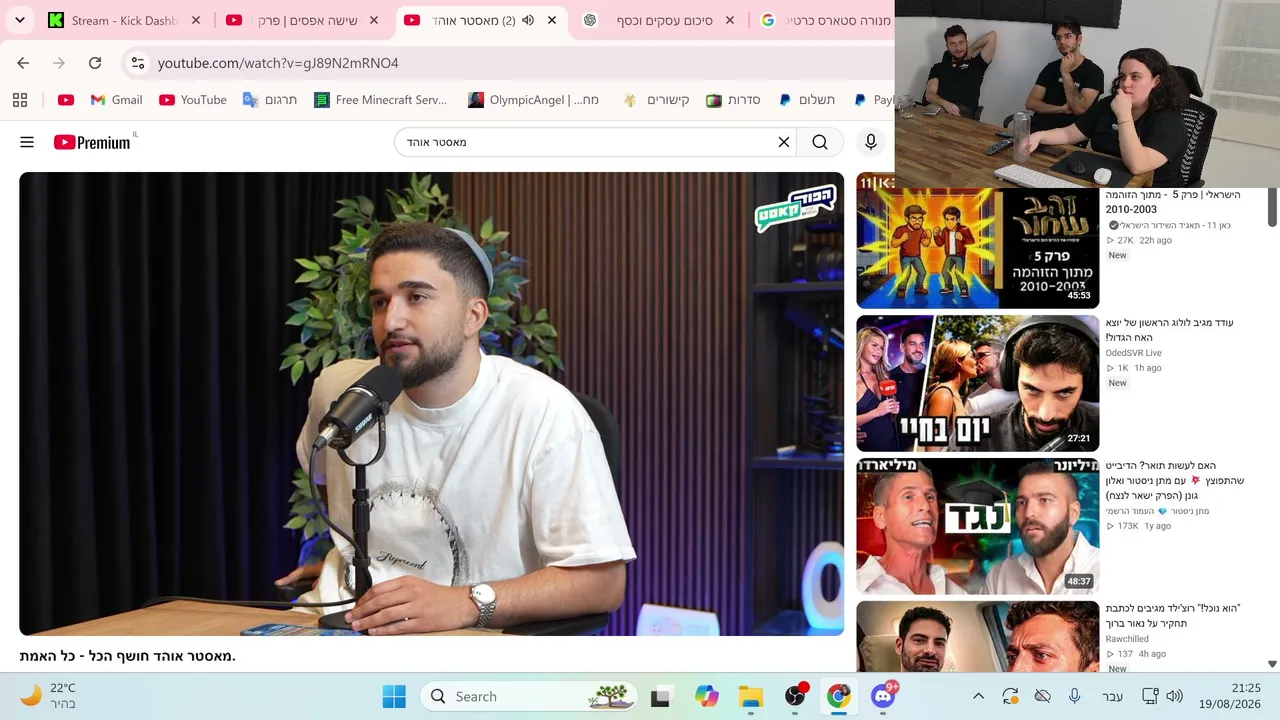This screenshot has height=720, width=1280.
Task: Open the תשלום PayPal bookmark
Action: tap(806, 100)
